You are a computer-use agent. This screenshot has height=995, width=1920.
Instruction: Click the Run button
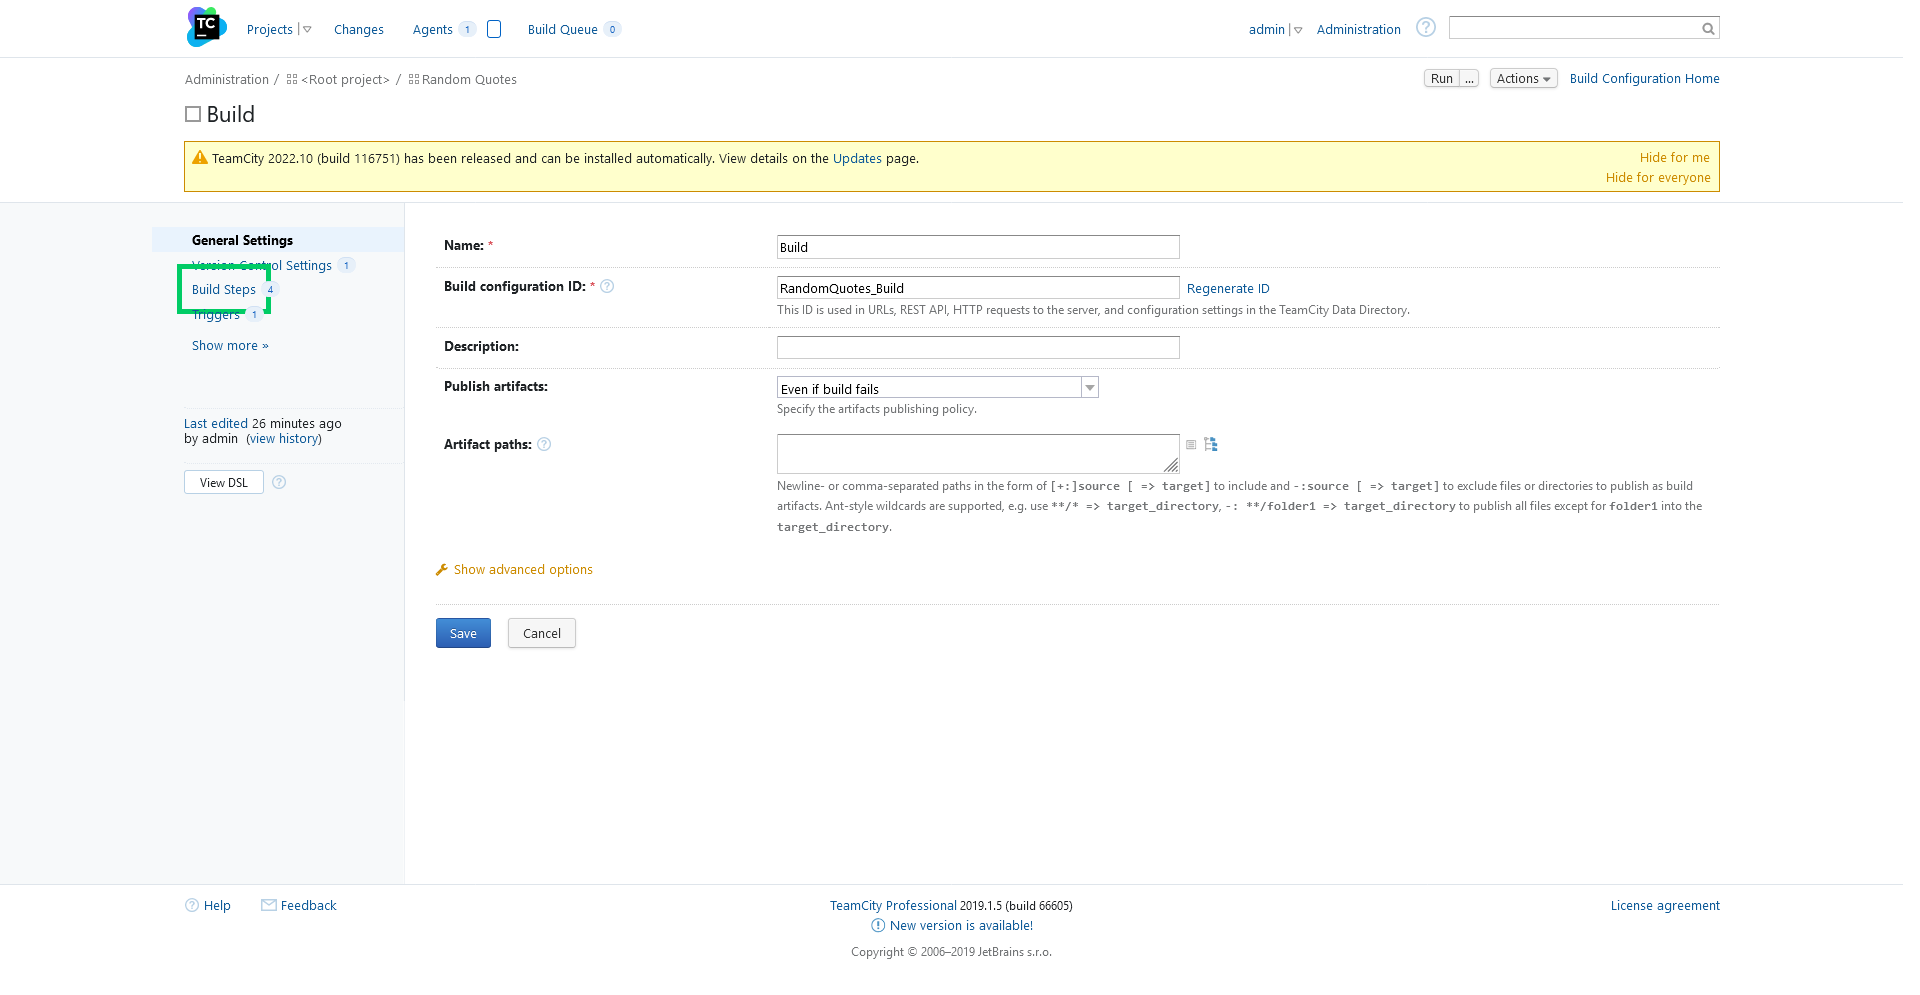pyautogui.click(x=1441, y=79)
